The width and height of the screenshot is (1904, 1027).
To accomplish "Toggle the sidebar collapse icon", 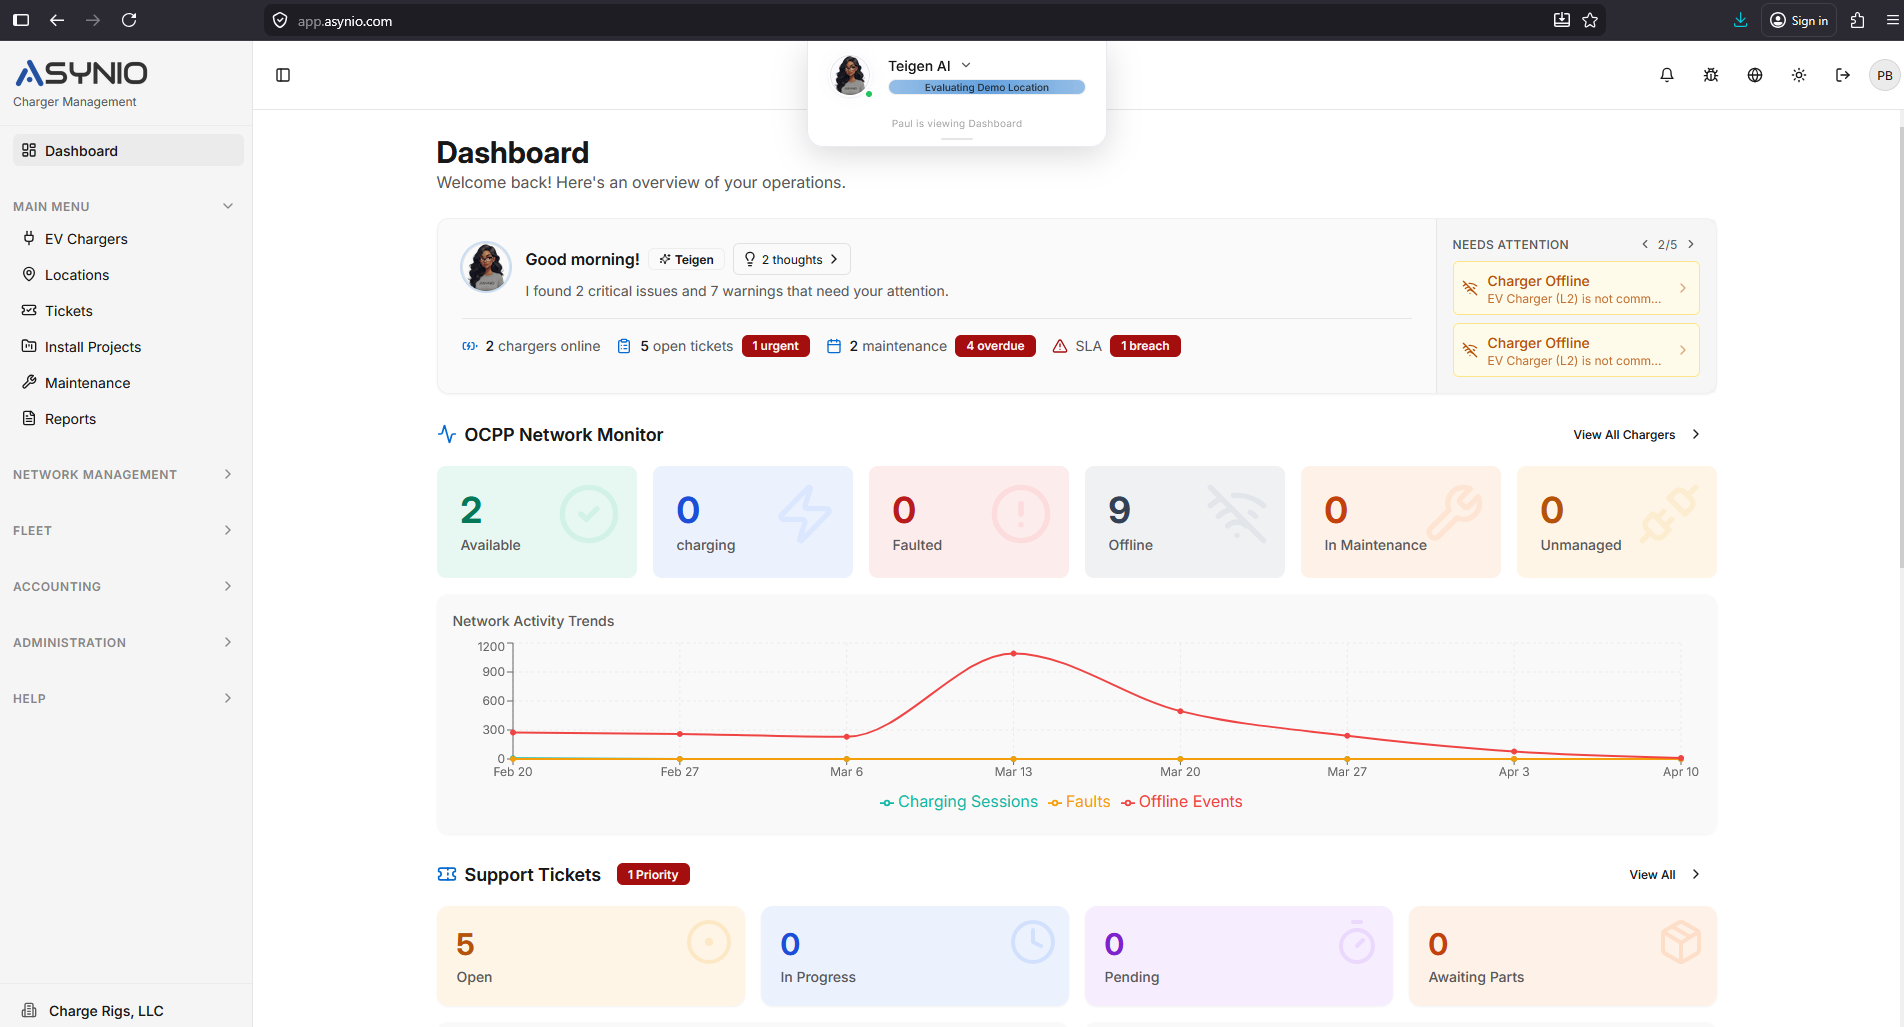I will [x=283, y=75].
